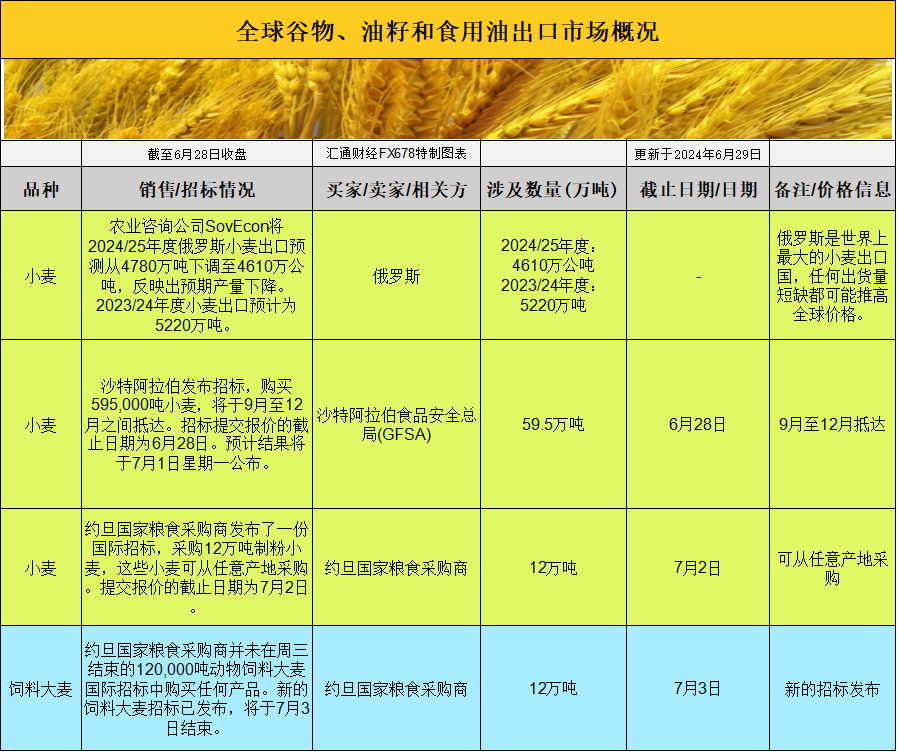Select the 俄罗斯 buyer/seller cell
This screenshot has width=897, height=752.
pyautogui.click(x=396, y=276)
